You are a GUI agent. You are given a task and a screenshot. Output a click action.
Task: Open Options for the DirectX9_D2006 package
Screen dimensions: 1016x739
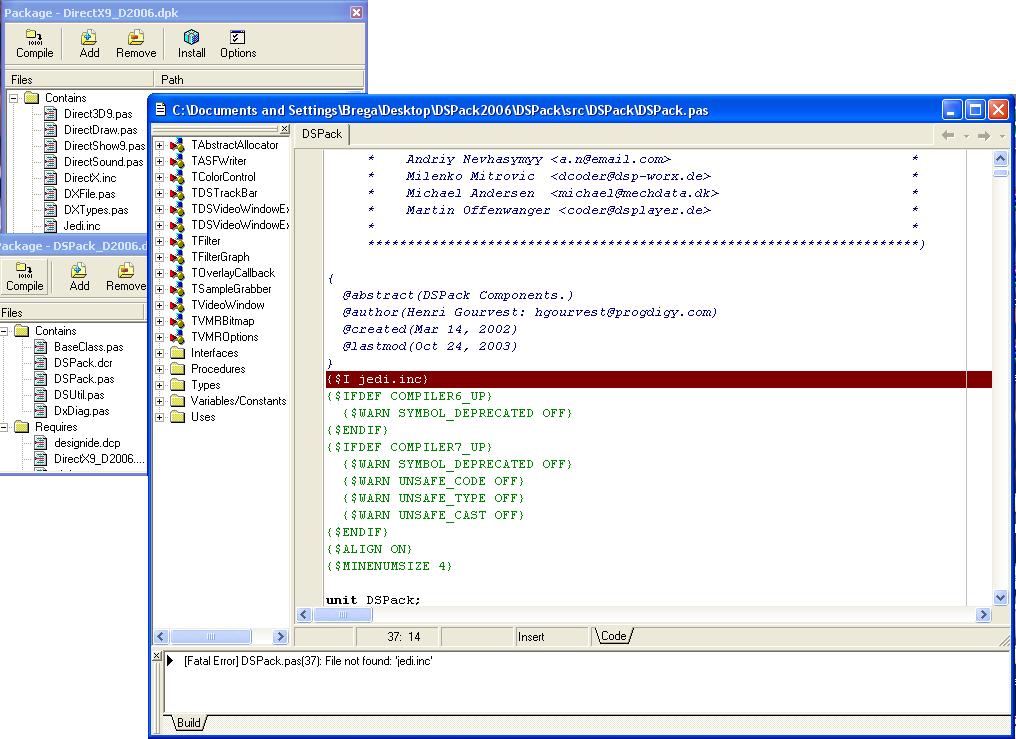pyautogui.click(x=238, y=44)
